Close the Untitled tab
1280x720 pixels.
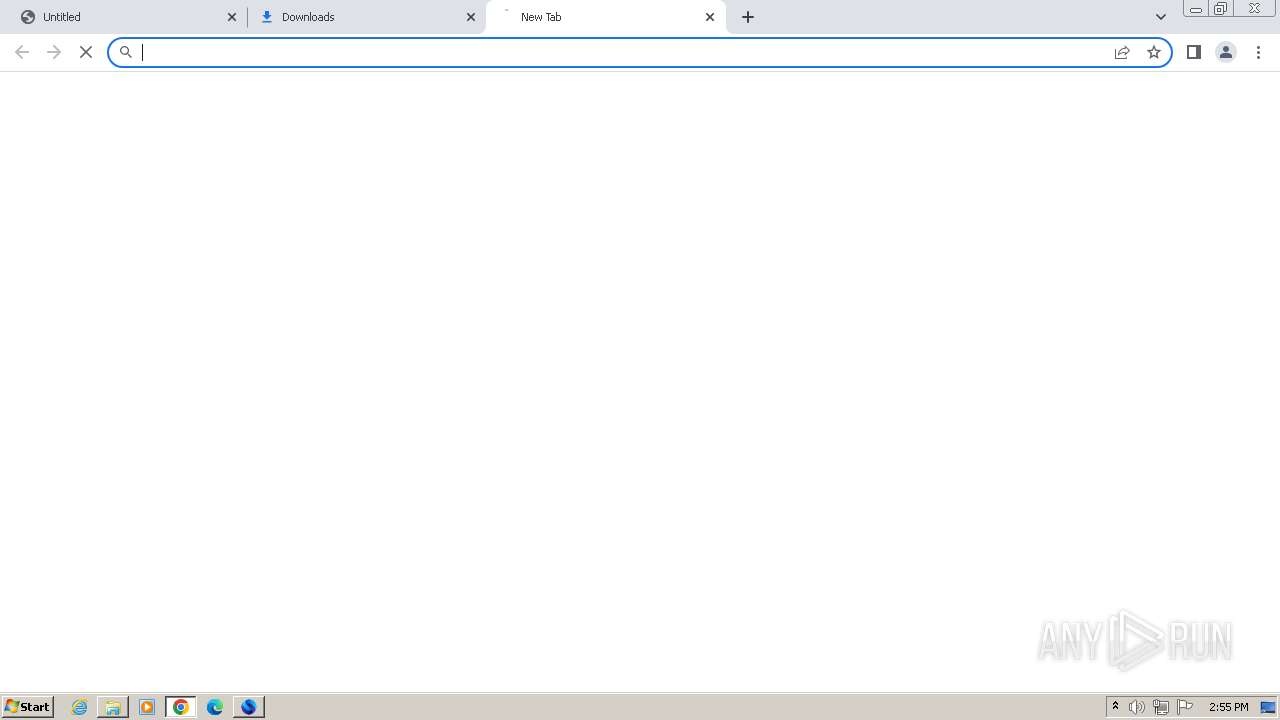click(232, 17)
